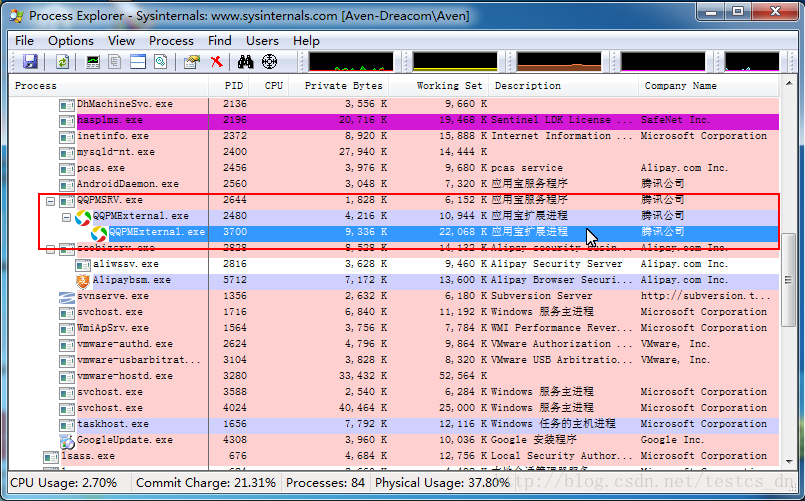Click the Commit Charge status bar entry
Screen dimensions: 805x501
coord(206,483)
